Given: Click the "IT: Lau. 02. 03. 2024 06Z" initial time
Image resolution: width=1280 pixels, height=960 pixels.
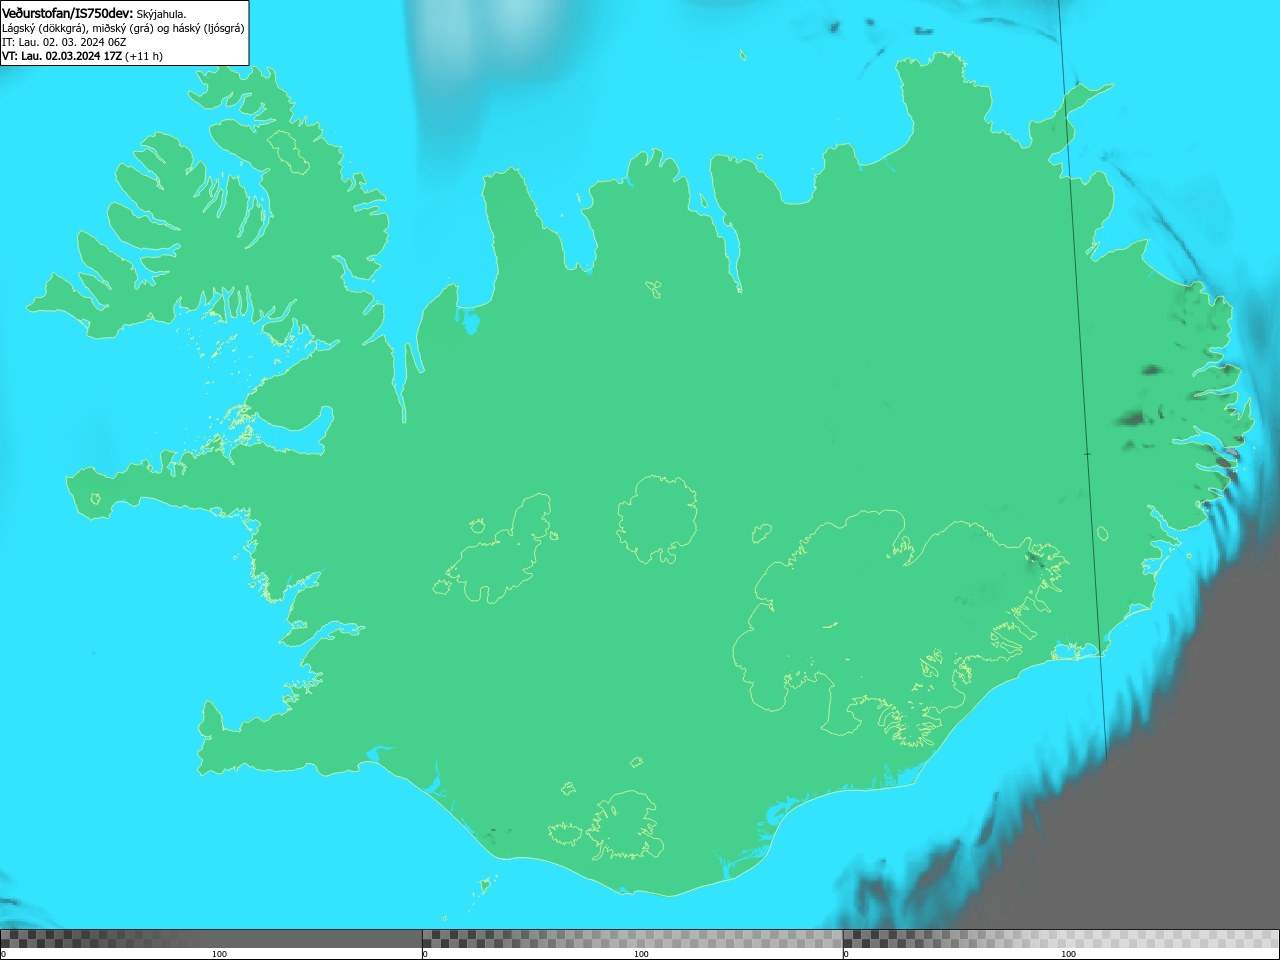Looking at the screenshot, I should point(64,42).
